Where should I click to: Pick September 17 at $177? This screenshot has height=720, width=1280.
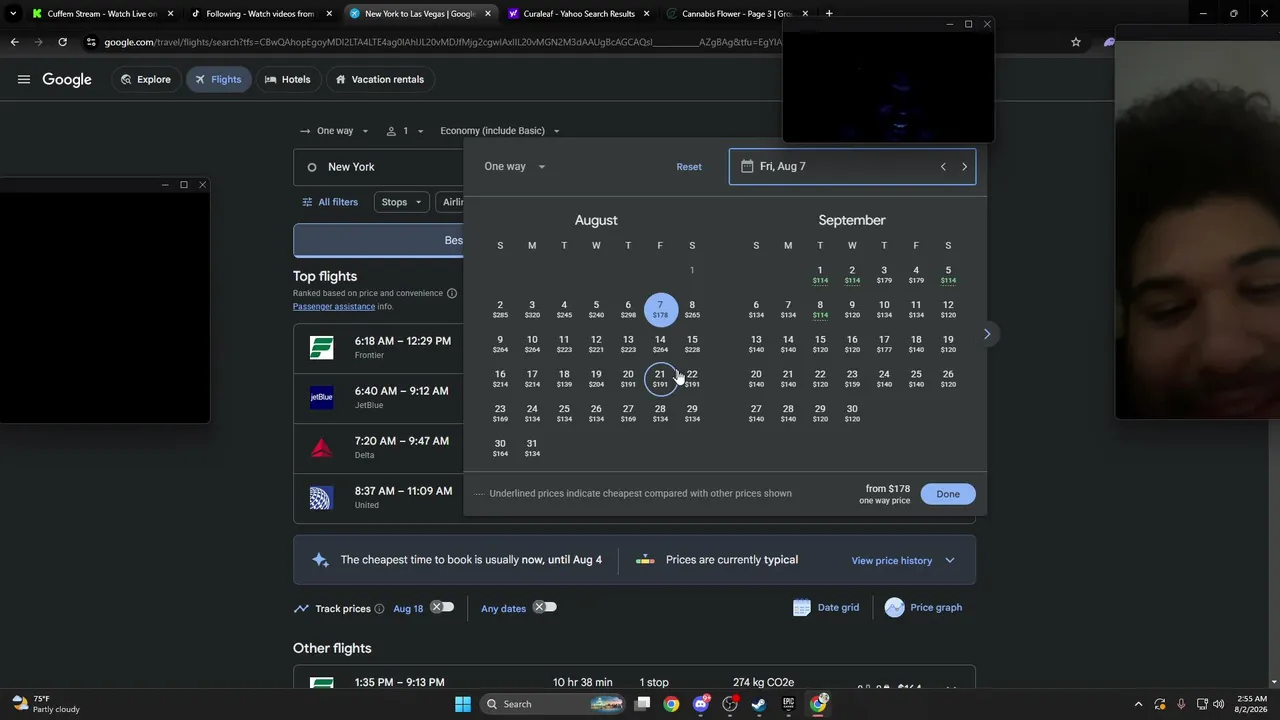click(884, 344)
